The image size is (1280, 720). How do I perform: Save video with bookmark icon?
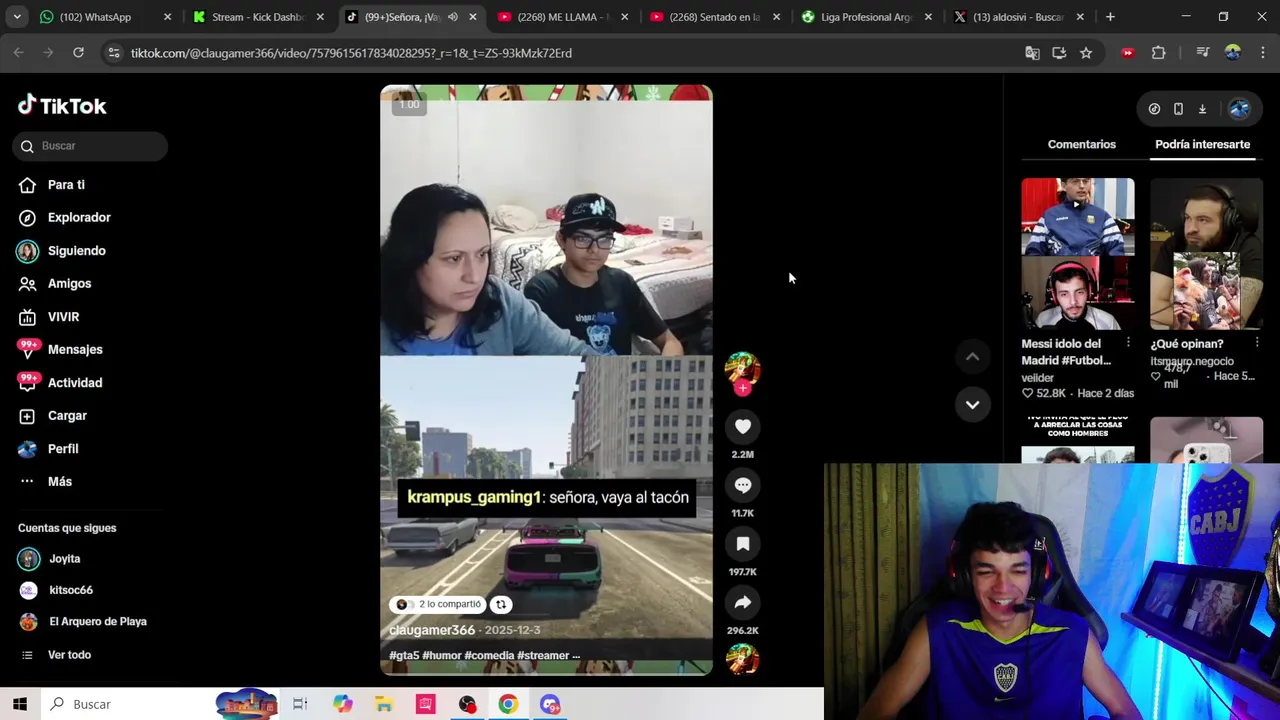pos(743,544)
